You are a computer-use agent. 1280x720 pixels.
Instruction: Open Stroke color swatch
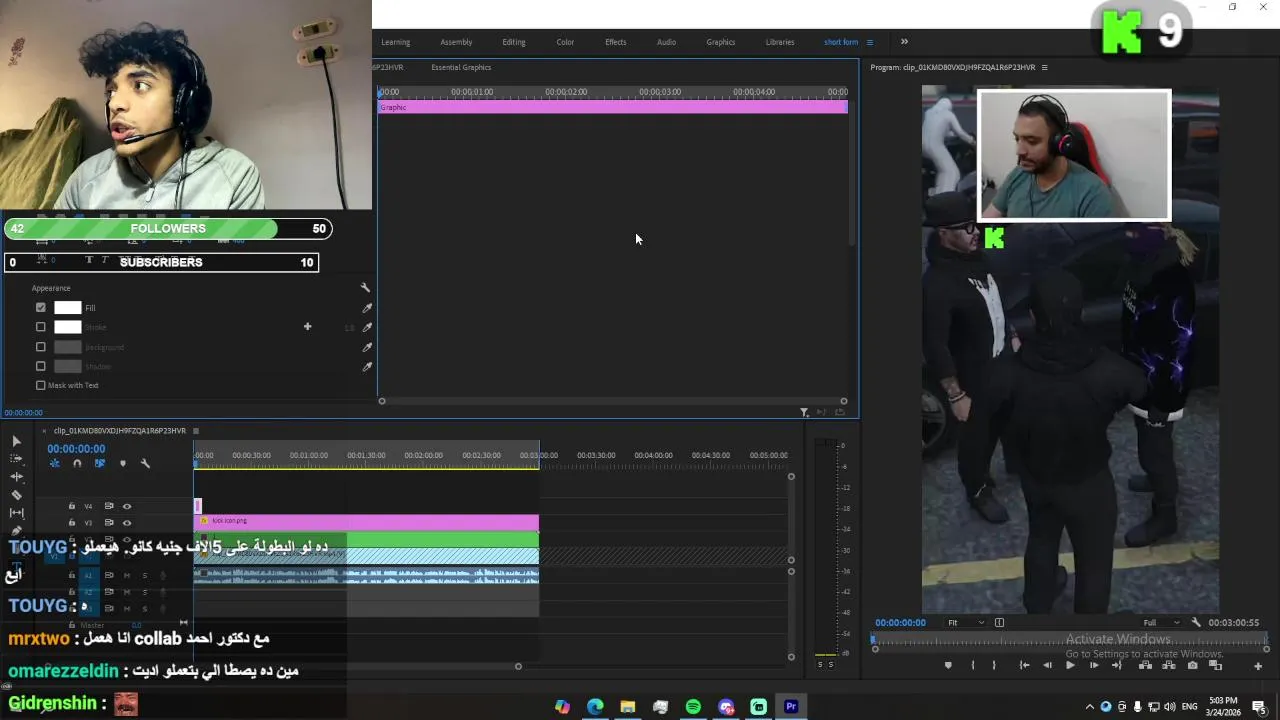tap(67, 327)
